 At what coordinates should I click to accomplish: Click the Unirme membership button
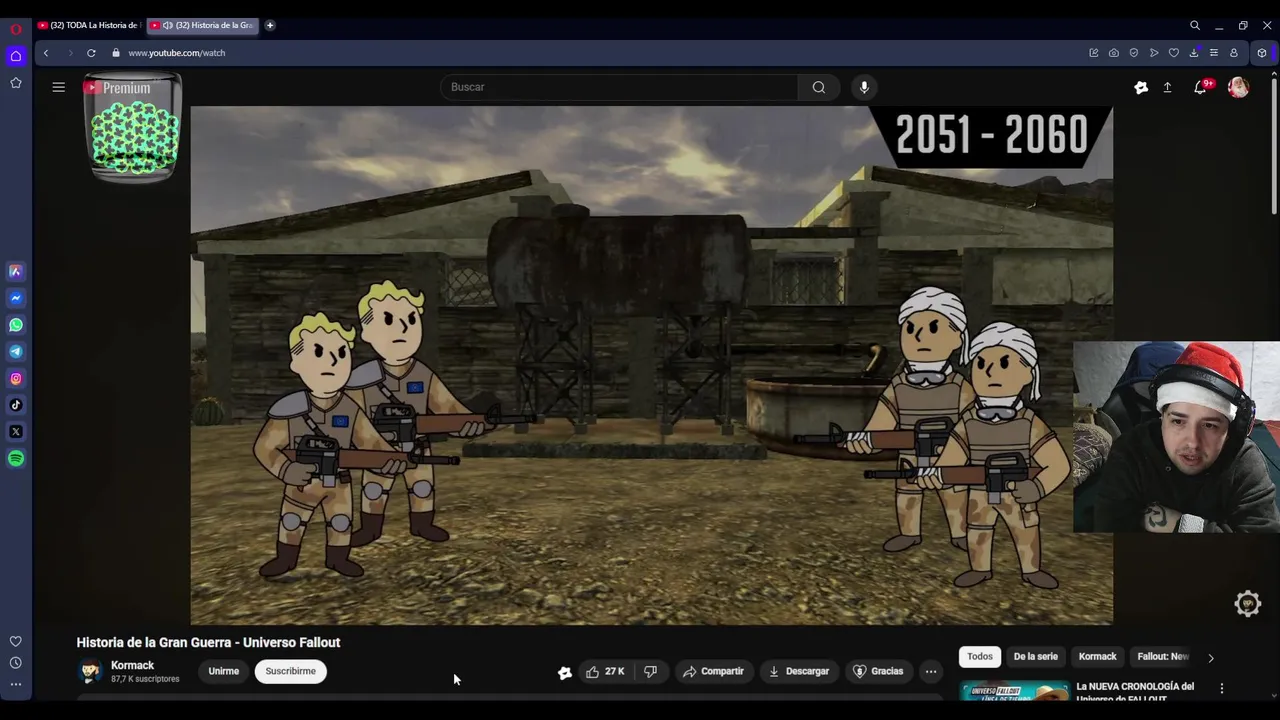pos(224,671)
